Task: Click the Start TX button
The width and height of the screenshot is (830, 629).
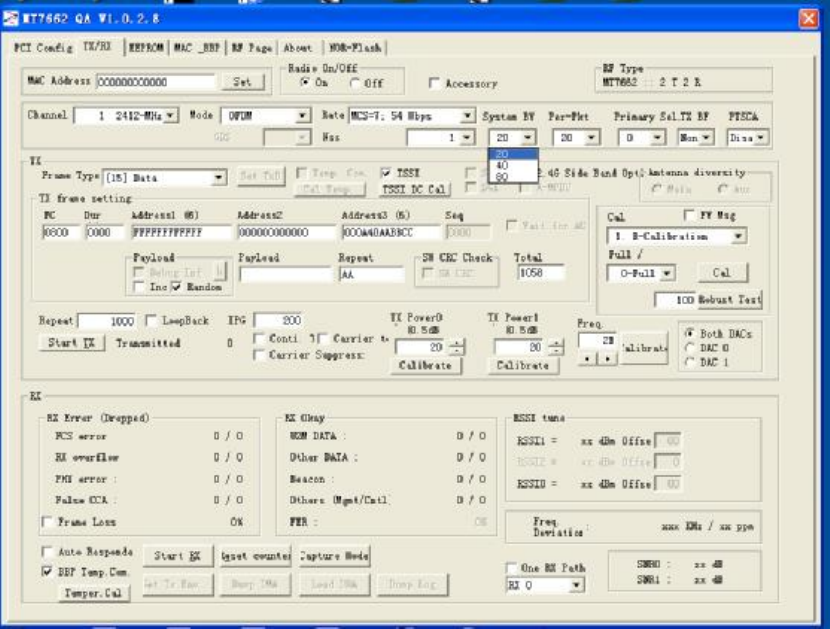Action: point(71,343)
